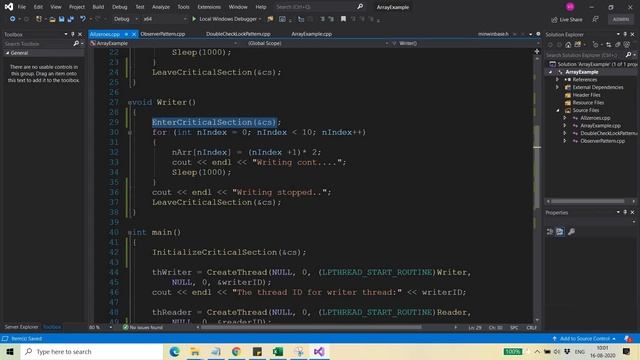Click the Solution Explorer Home icon
The width and height of the screenshot is (640, 360).
tap(568, 44)
